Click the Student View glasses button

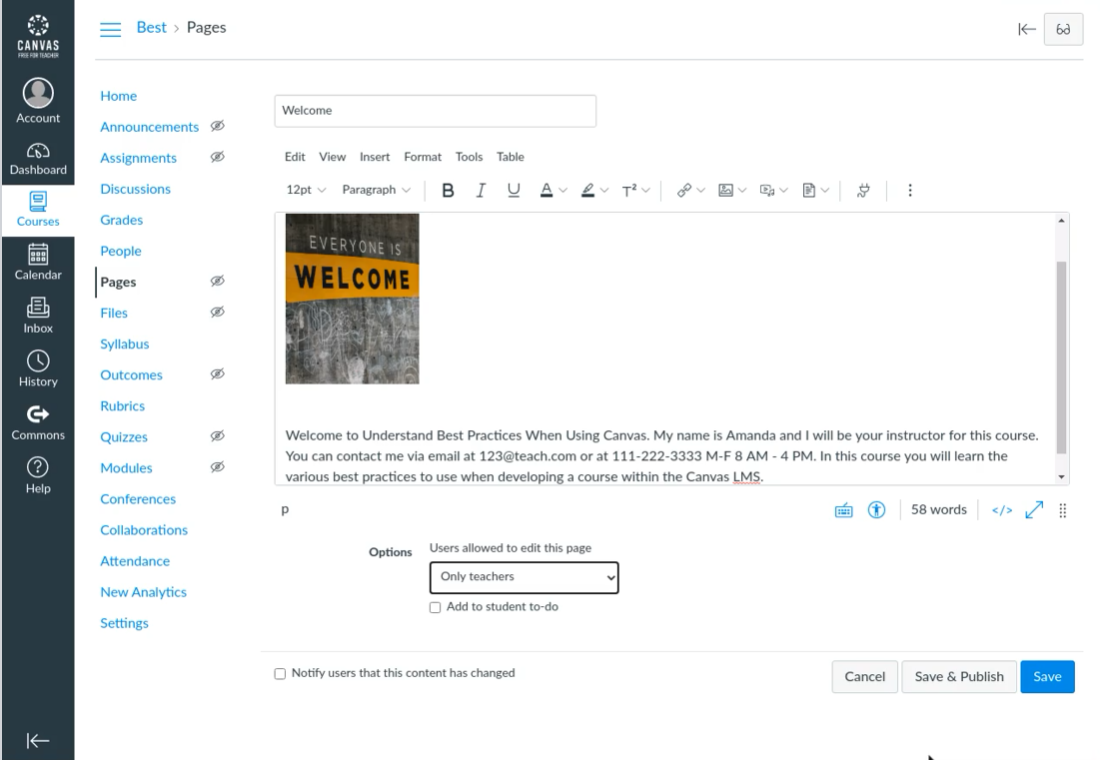1063,29
